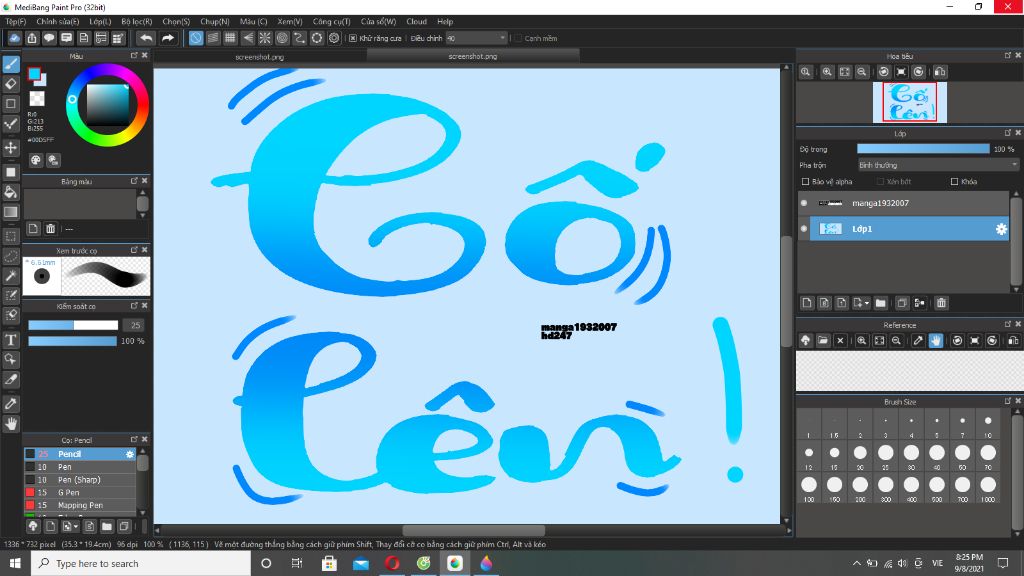Open reference image folder icon
Viewport: 1024px width, 576px height.
pos(823,340)
